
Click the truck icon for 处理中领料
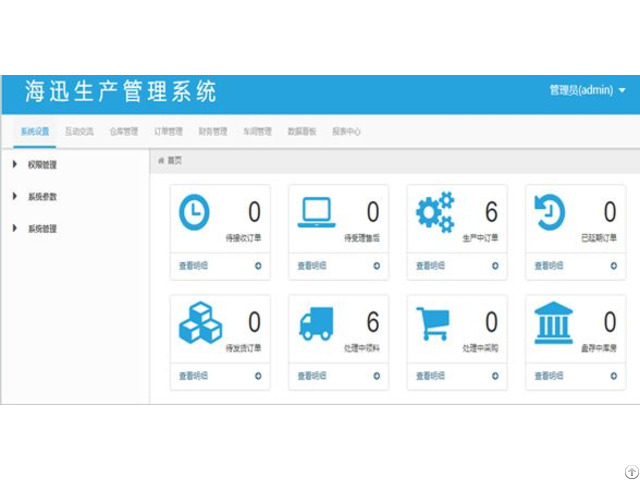point(316,323)
